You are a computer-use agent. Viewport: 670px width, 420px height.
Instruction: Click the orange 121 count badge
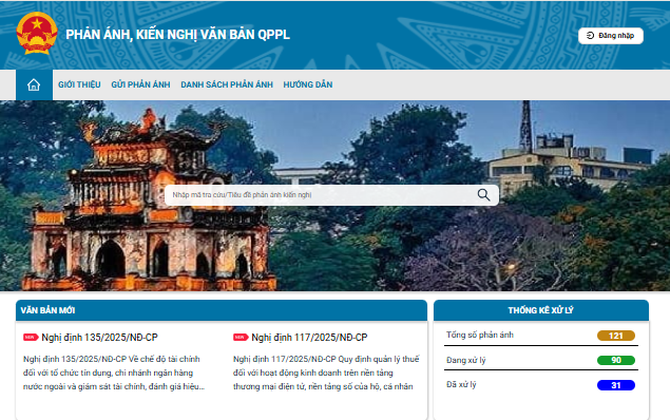tap(616, 335)
